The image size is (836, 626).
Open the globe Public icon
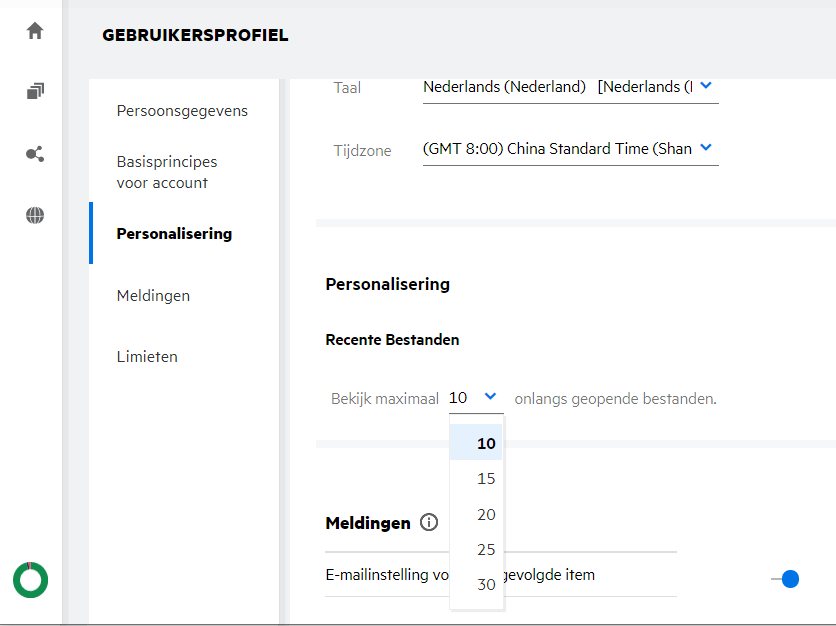(x=35, y=215)
